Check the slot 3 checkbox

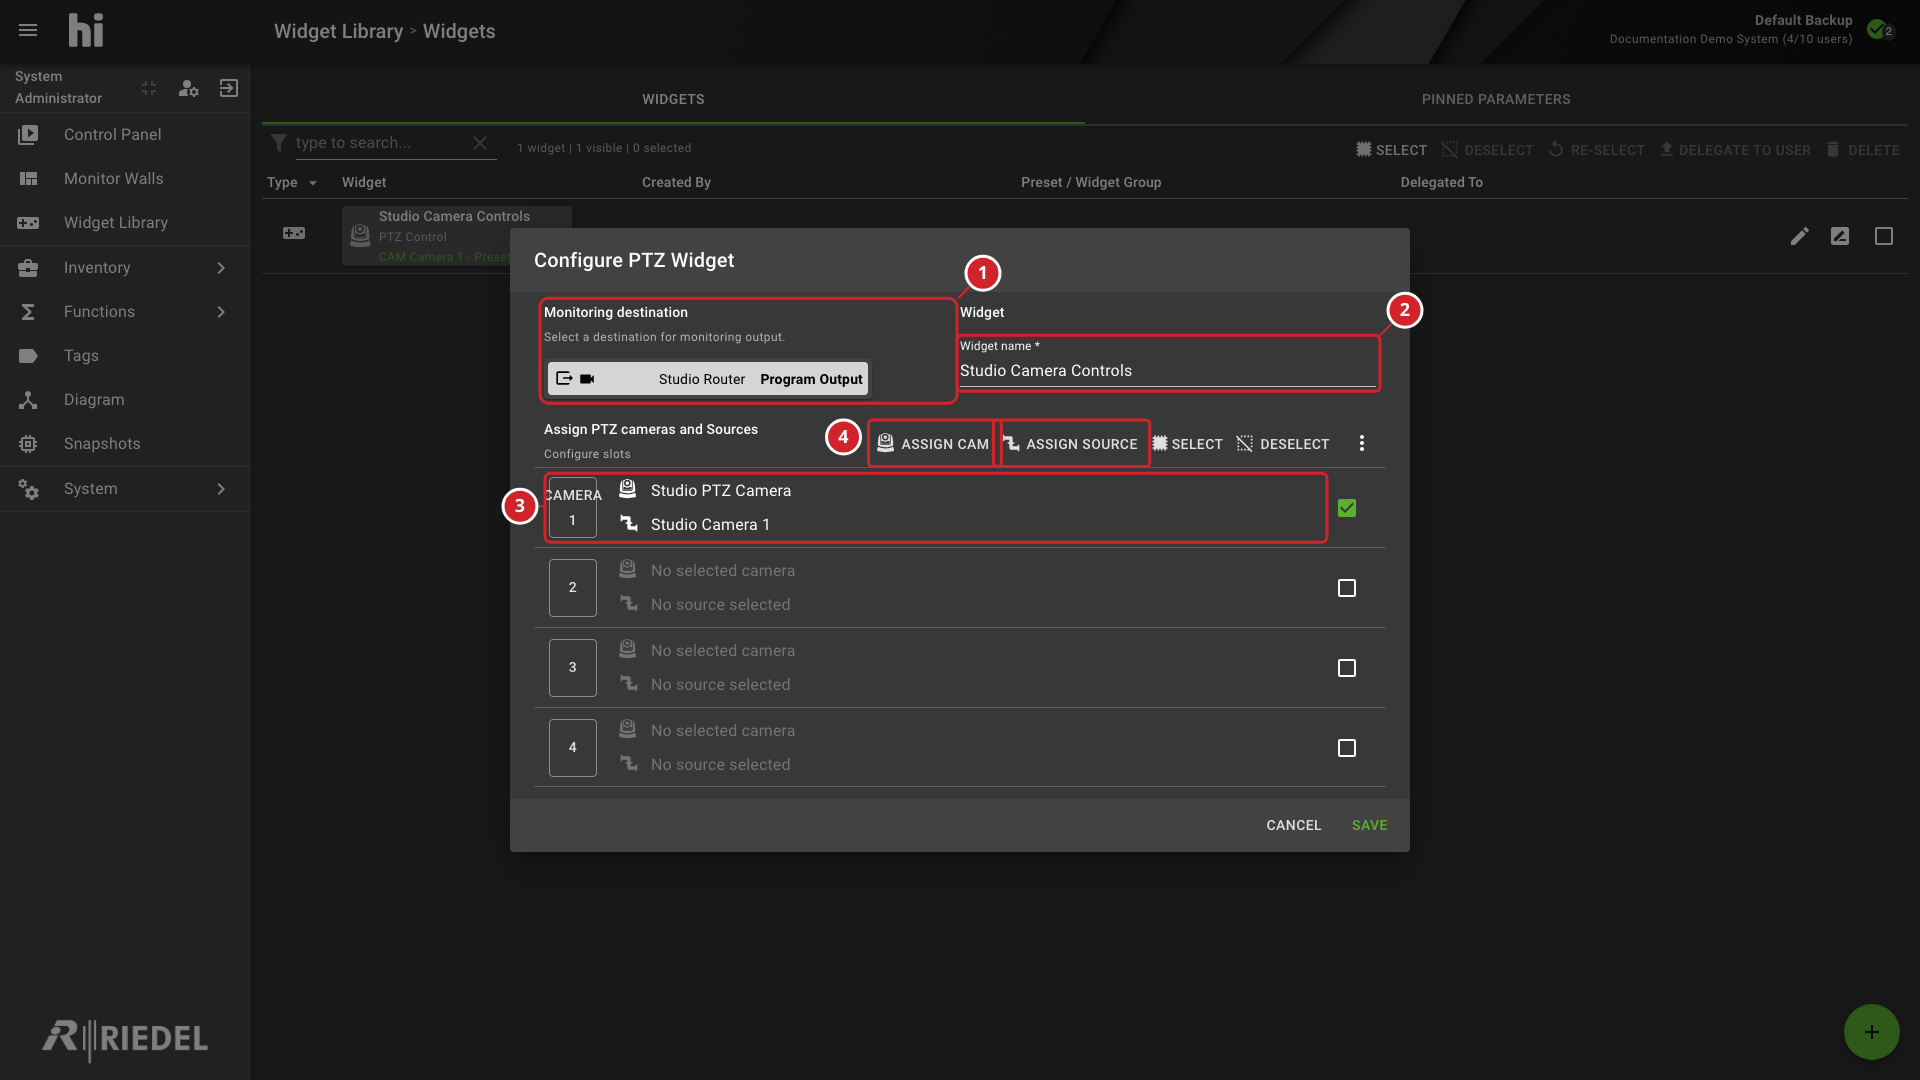(x=1347, y=668)
